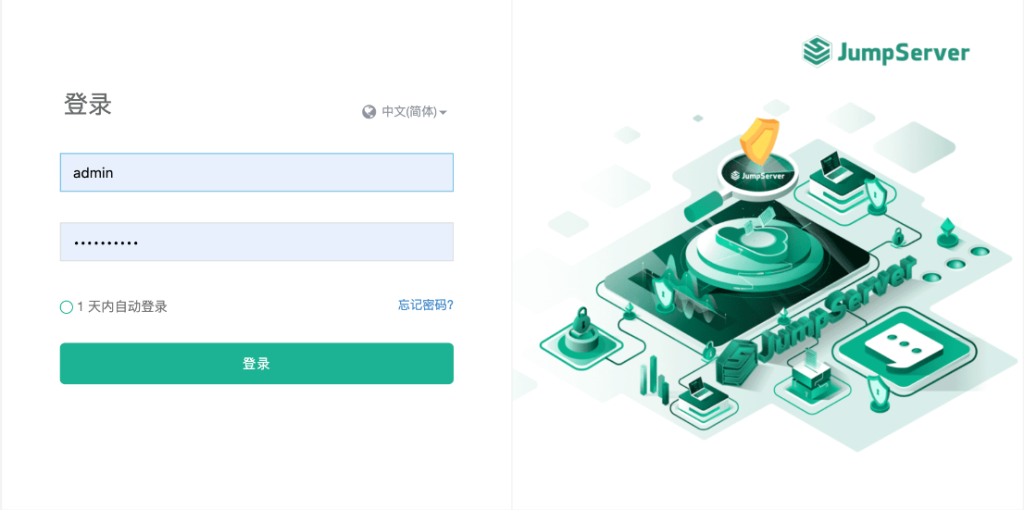Click the masked password input field
The height and width of the screenshot is (510, 1024).
coord(257,242)
